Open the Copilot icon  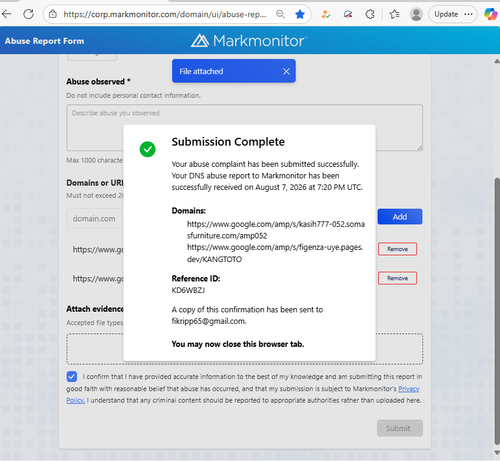(491, 14)
